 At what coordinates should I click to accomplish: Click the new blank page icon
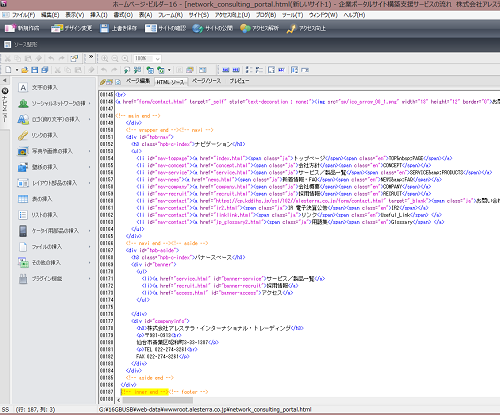tap(8, 70)
